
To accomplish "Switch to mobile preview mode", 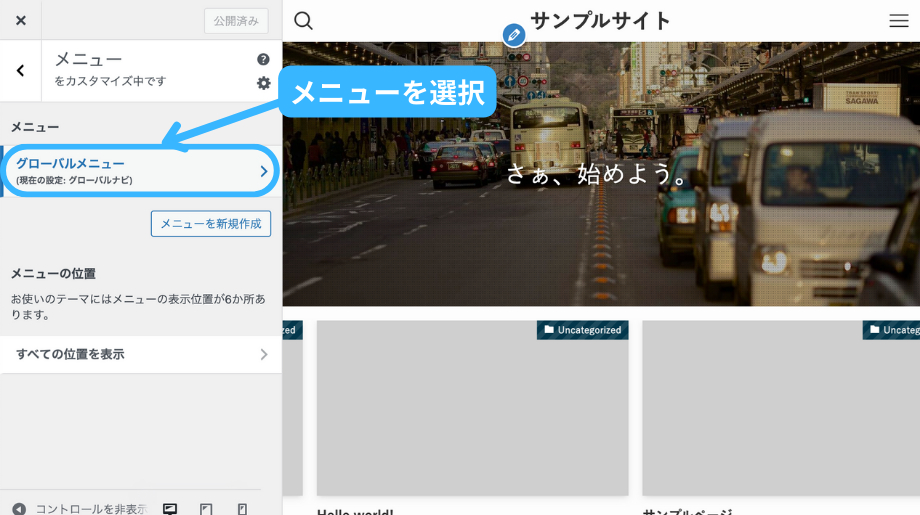I will (242, 508).
